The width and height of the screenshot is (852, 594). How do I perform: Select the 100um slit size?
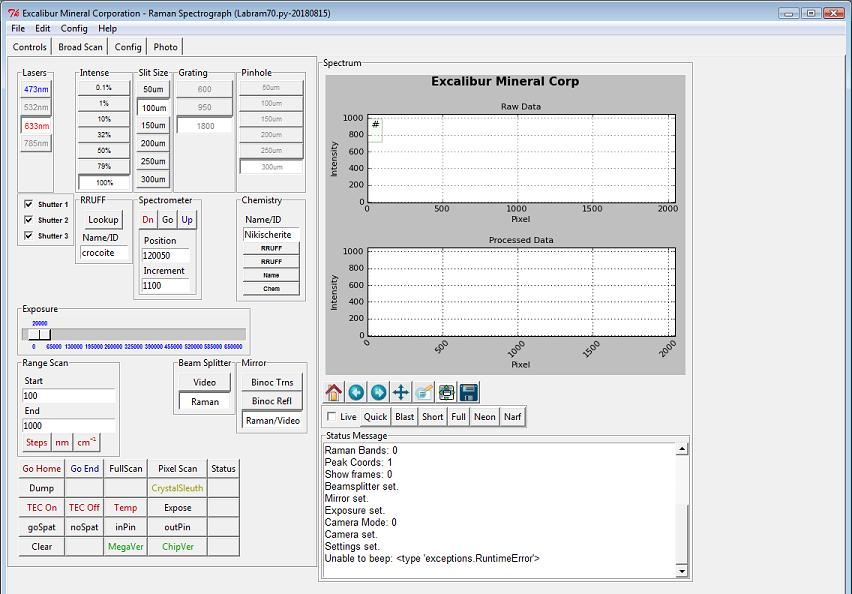click(x=154, y=108)
